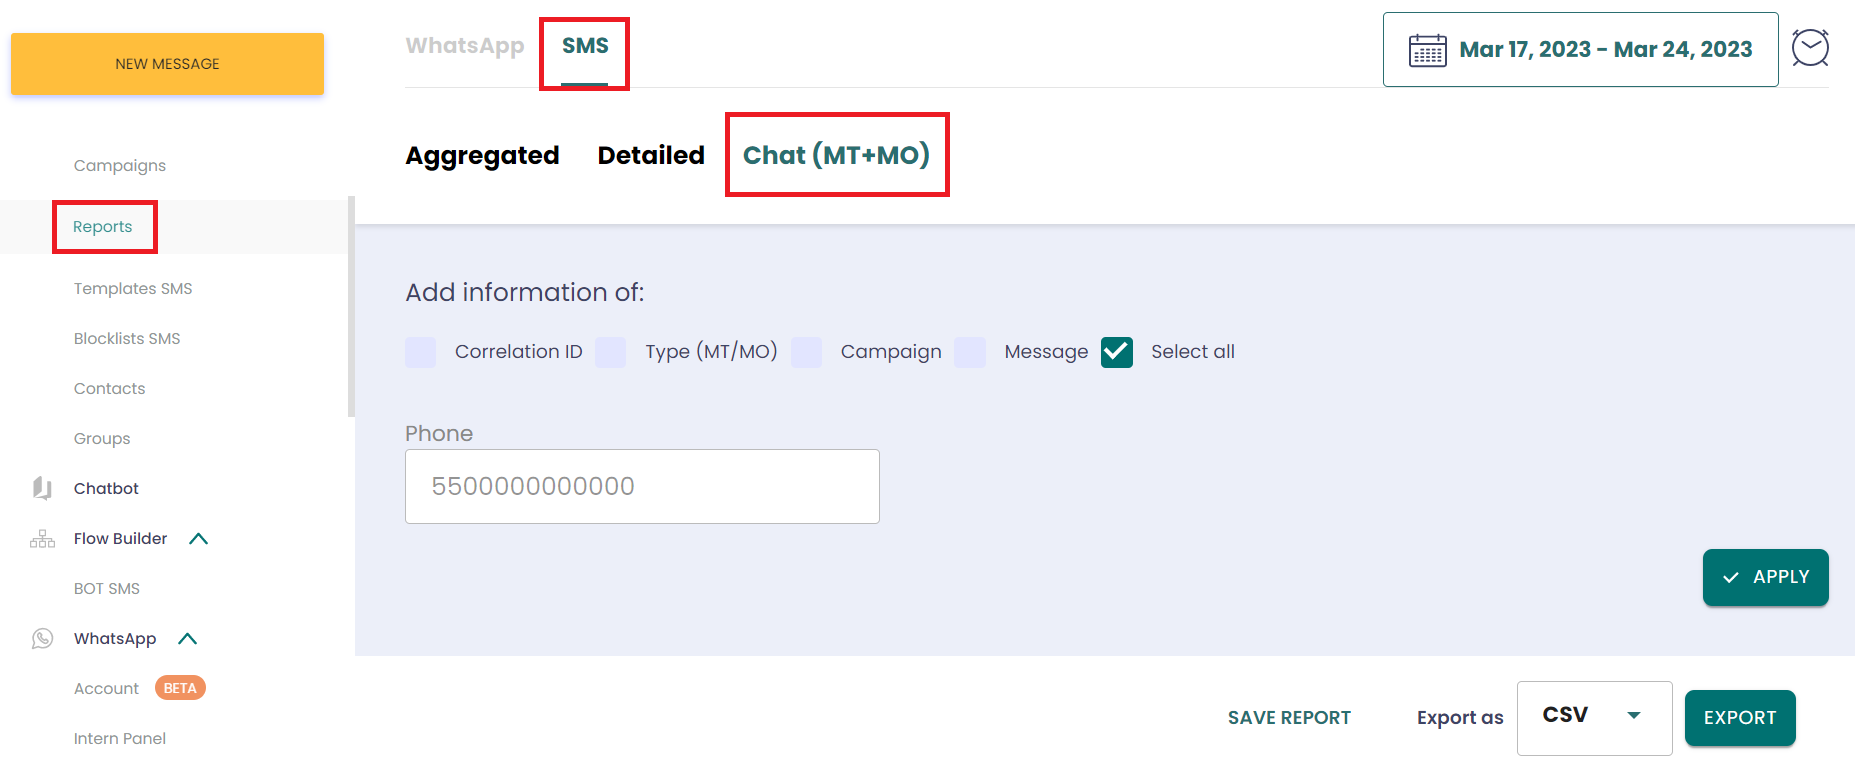Collapse the Flow Builder section
Viewport: 1855px width, 768px height.
pyautogui.click(x=199, y=539)
